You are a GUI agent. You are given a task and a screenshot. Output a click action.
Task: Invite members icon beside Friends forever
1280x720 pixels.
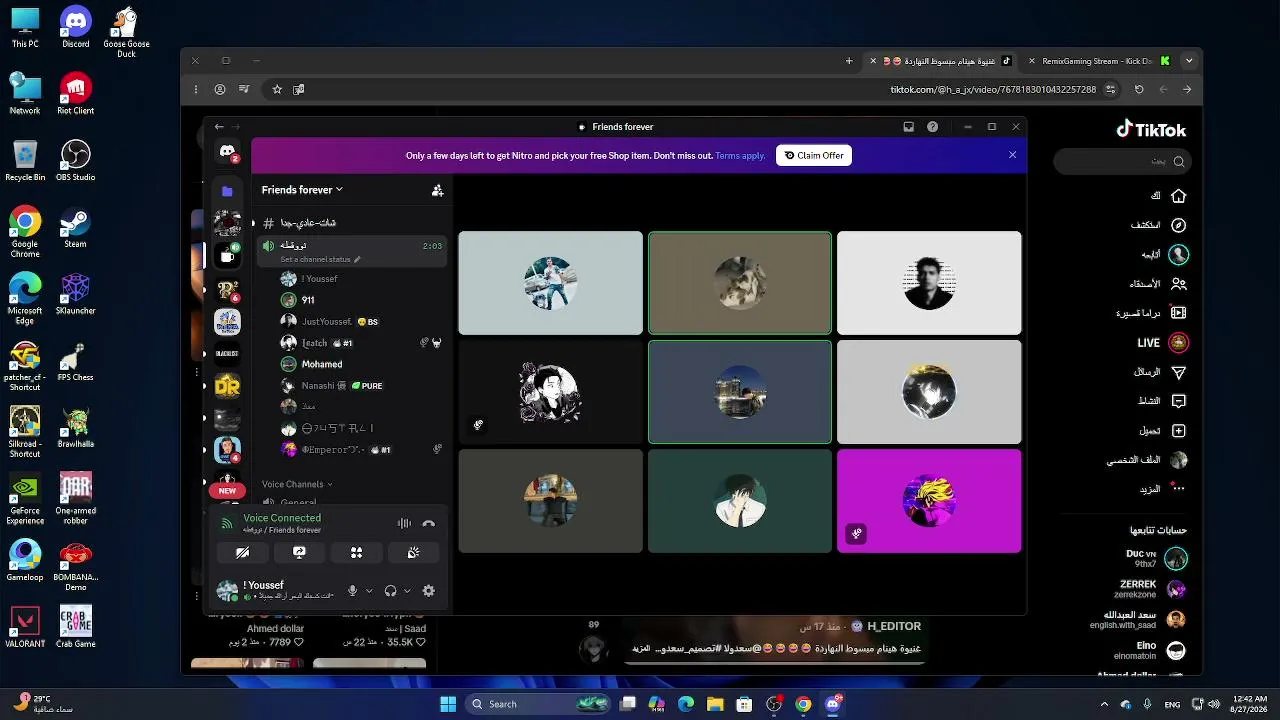coord(437,190)
